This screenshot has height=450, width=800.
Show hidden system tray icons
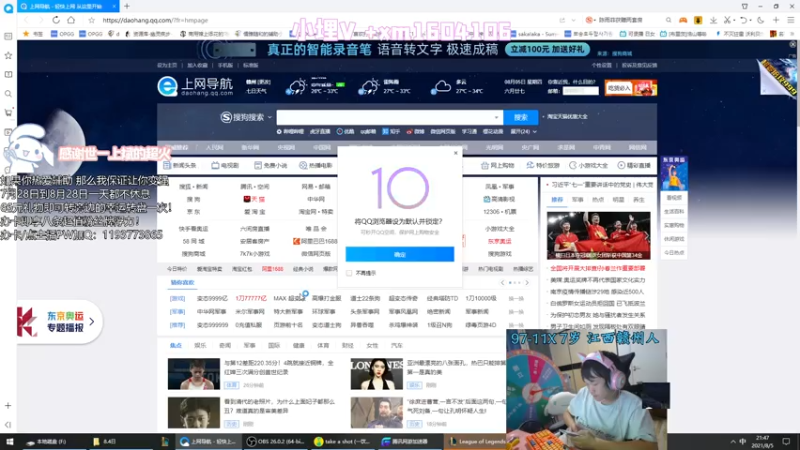click(733, 441)
